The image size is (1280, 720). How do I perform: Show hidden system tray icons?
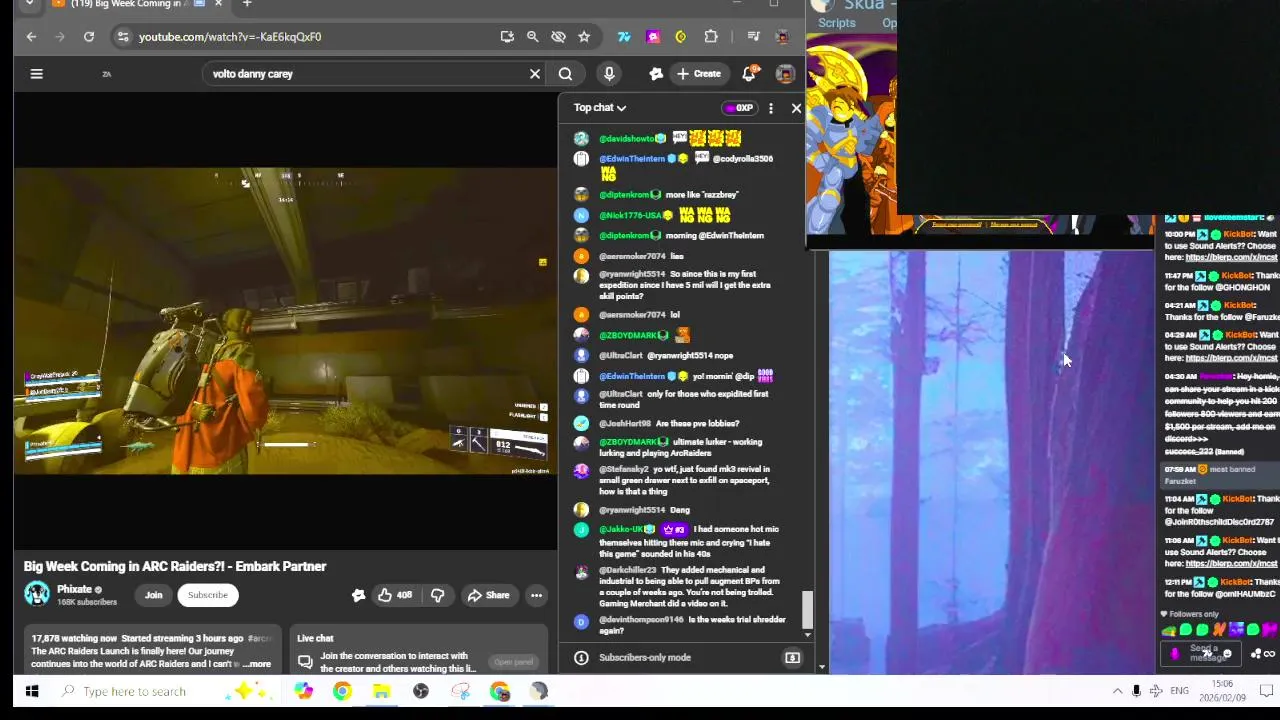pyautogui.click(x=1117, y=691)
